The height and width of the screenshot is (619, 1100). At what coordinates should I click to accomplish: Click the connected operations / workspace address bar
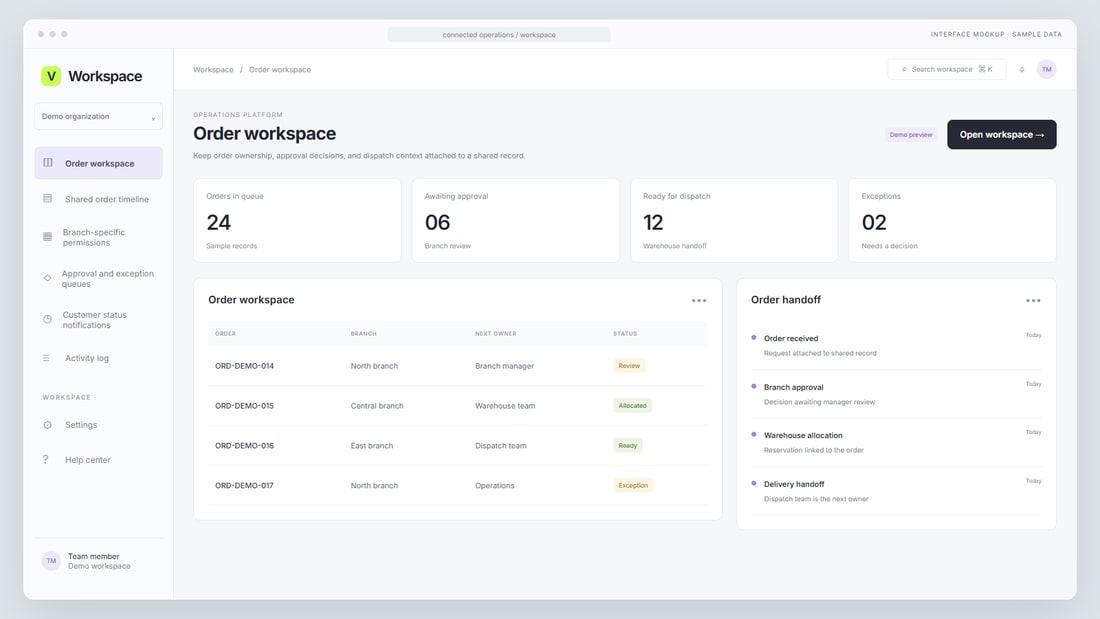coord(499,34)
